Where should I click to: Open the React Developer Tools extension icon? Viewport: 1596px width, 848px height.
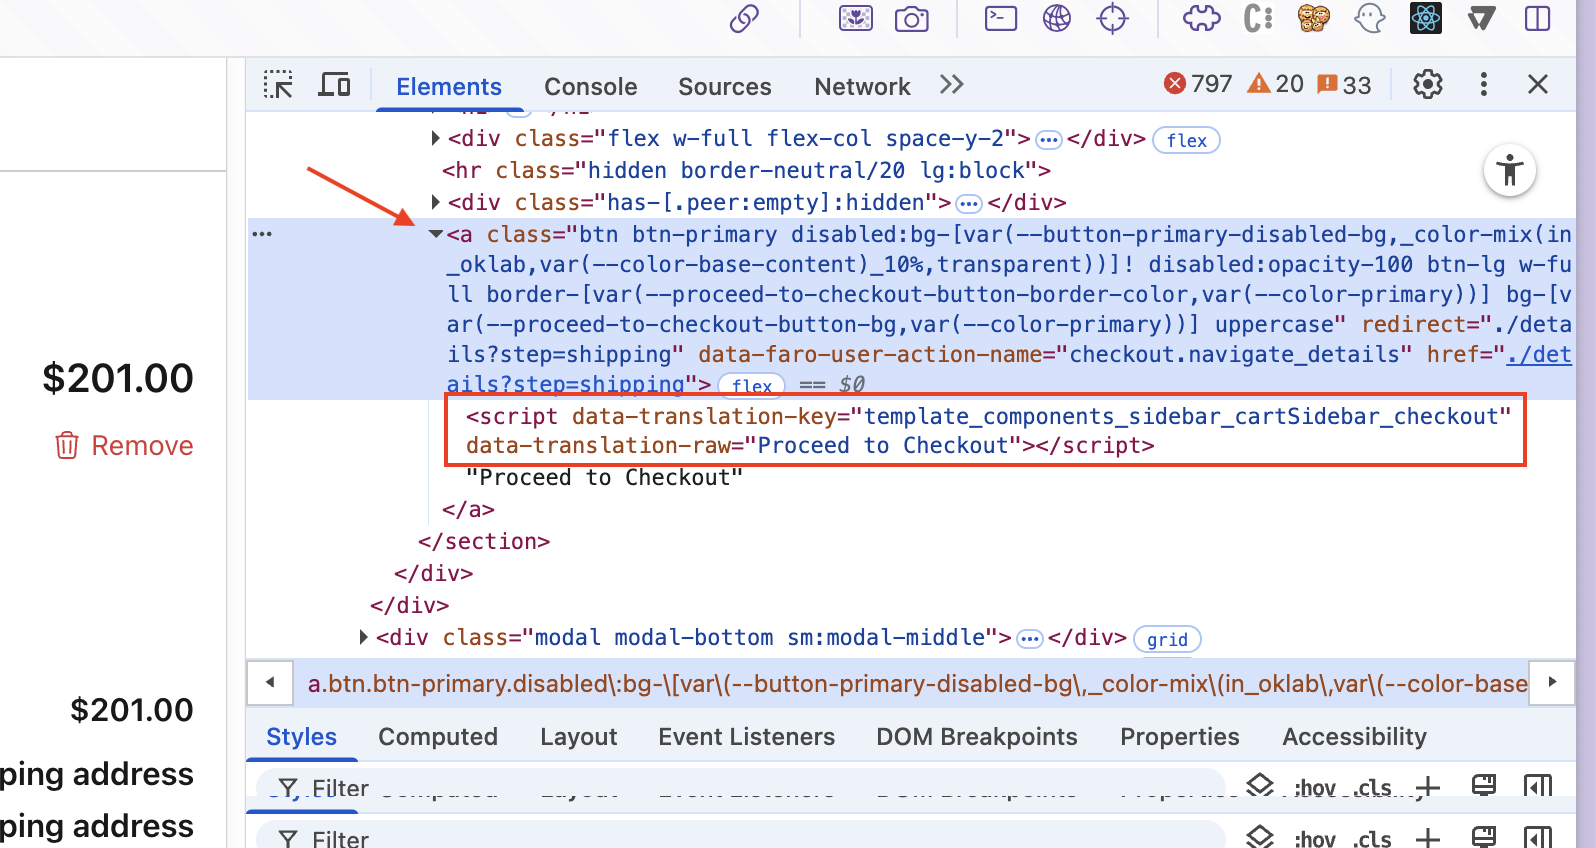click(x=1426, y=19)
